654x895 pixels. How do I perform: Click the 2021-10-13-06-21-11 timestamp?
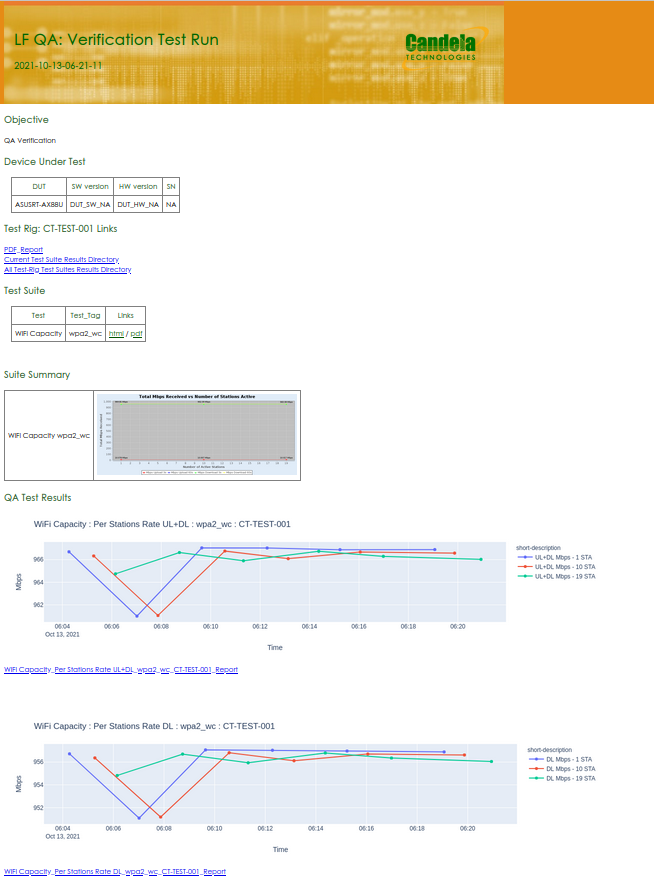point(58,66)
